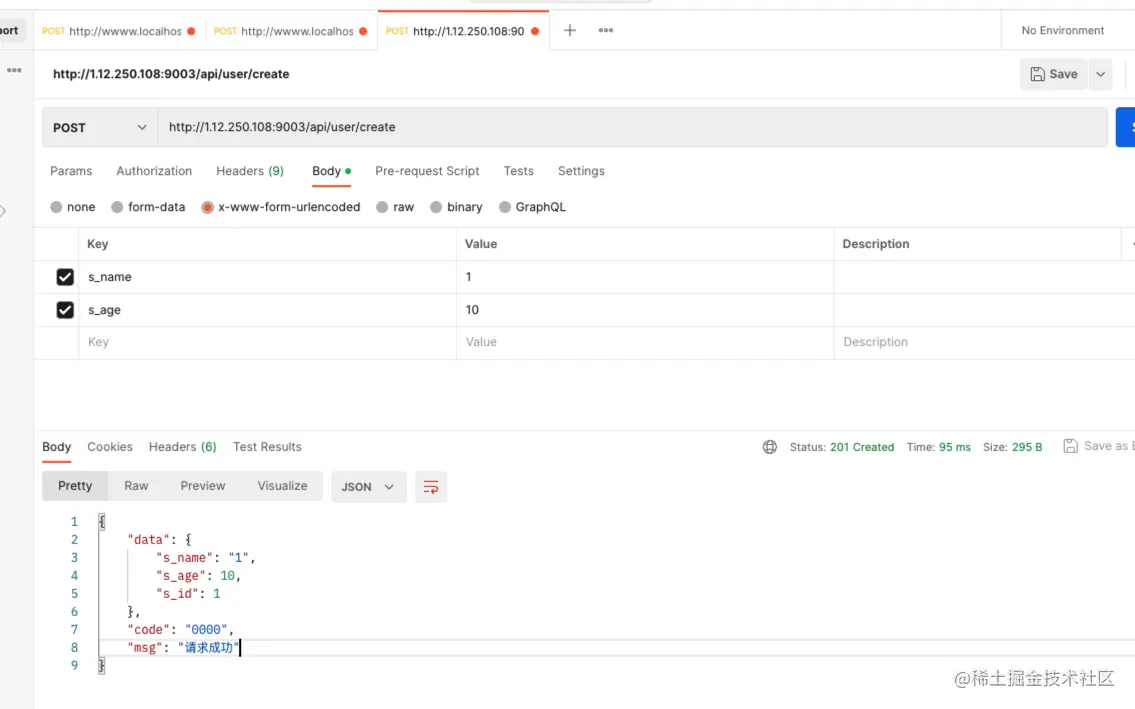Open the Authorization tab
Image resolution: width=1135 pixels, height=709 pixels.
click(154, 171)
